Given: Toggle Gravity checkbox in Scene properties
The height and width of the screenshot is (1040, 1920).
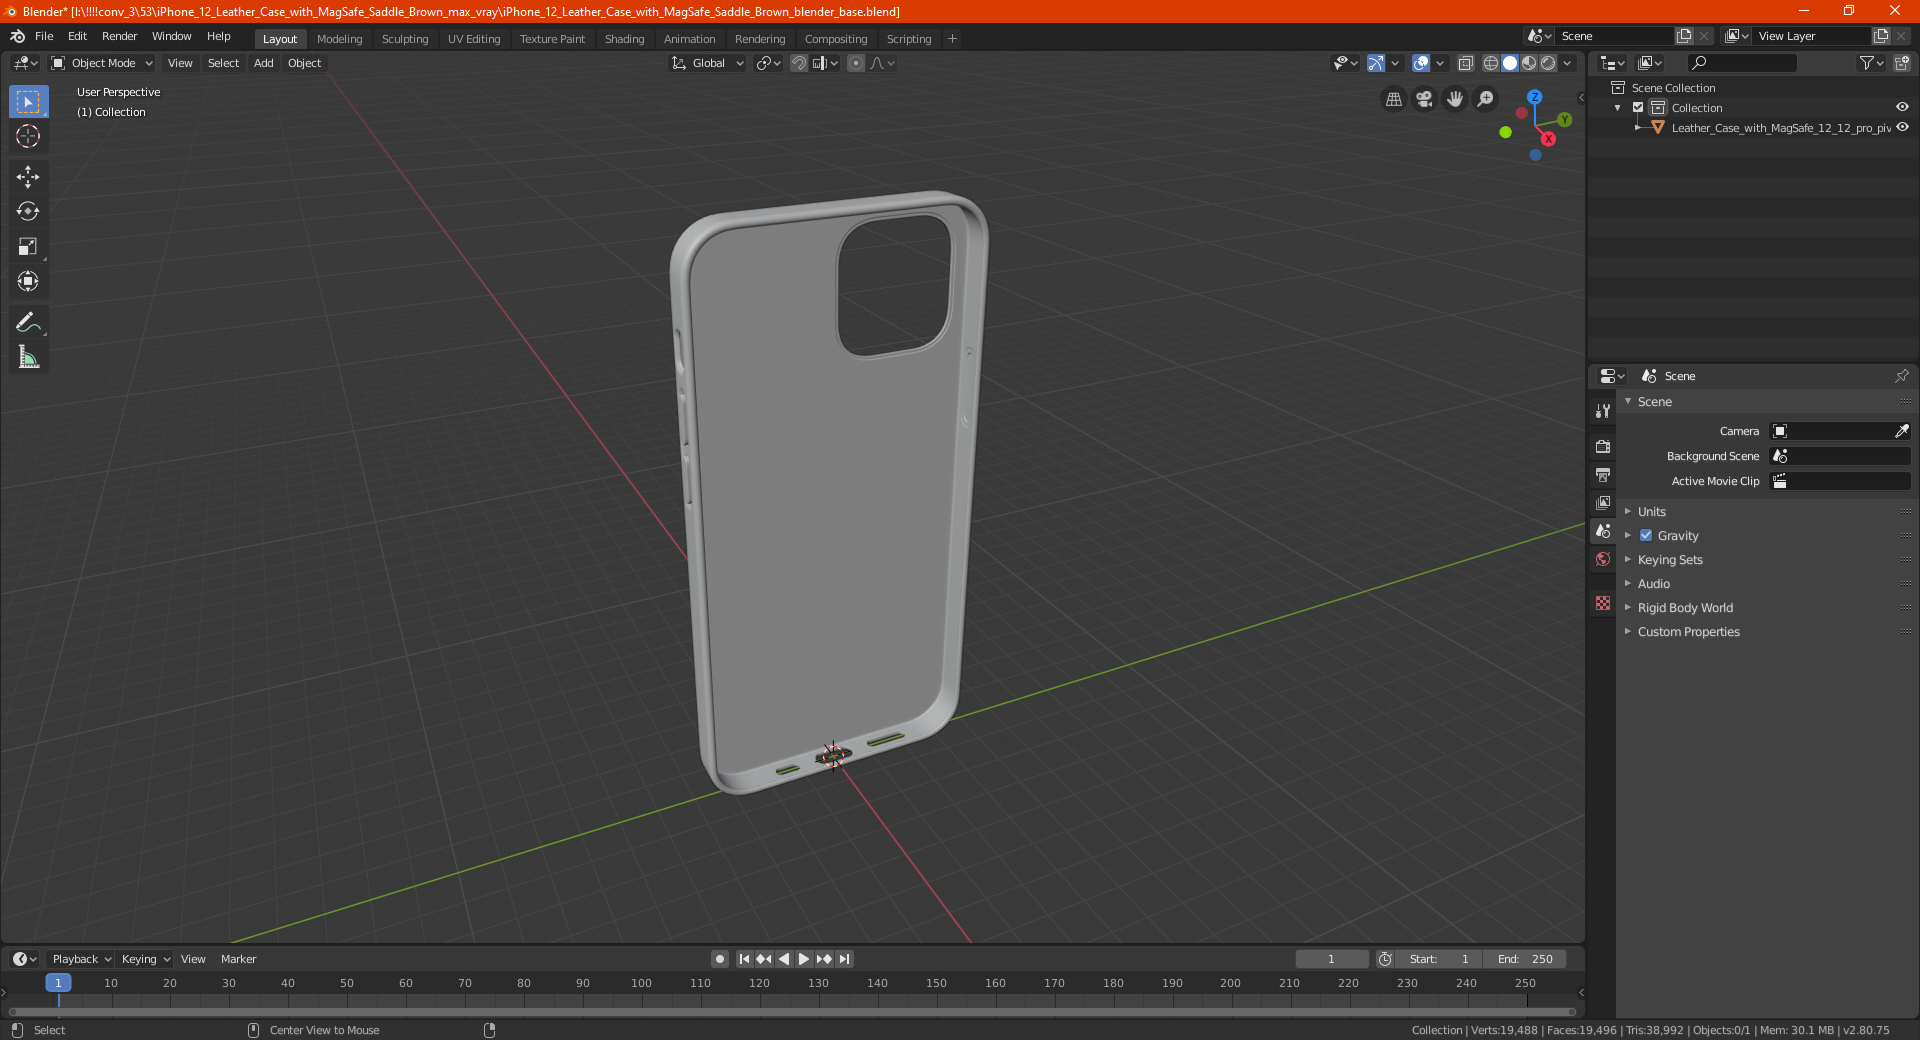Looking at the screenshot, I should (1646, 535).
